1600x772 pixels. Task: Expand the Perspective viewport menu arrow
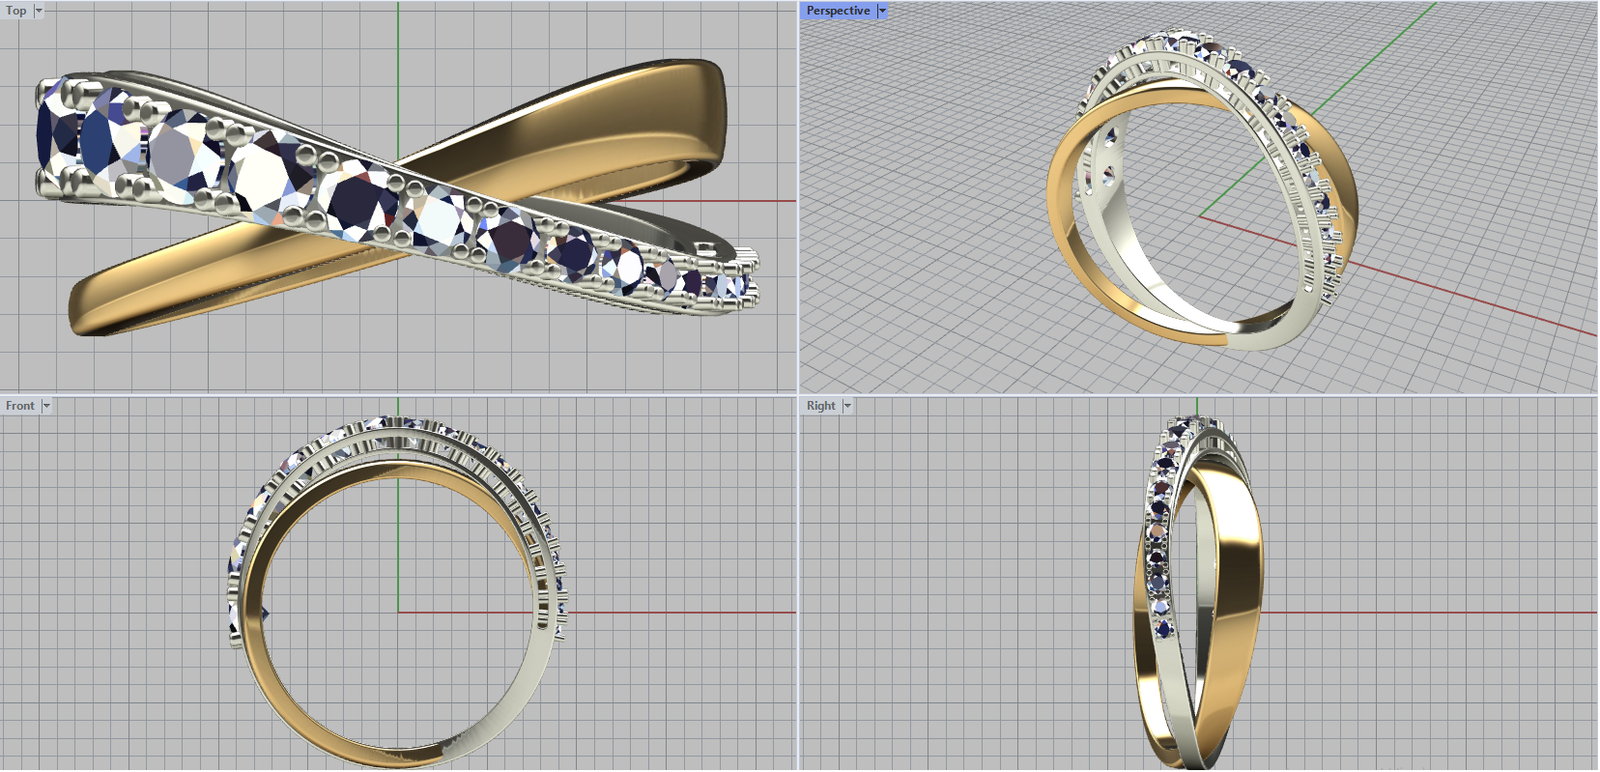pos(882,11)
